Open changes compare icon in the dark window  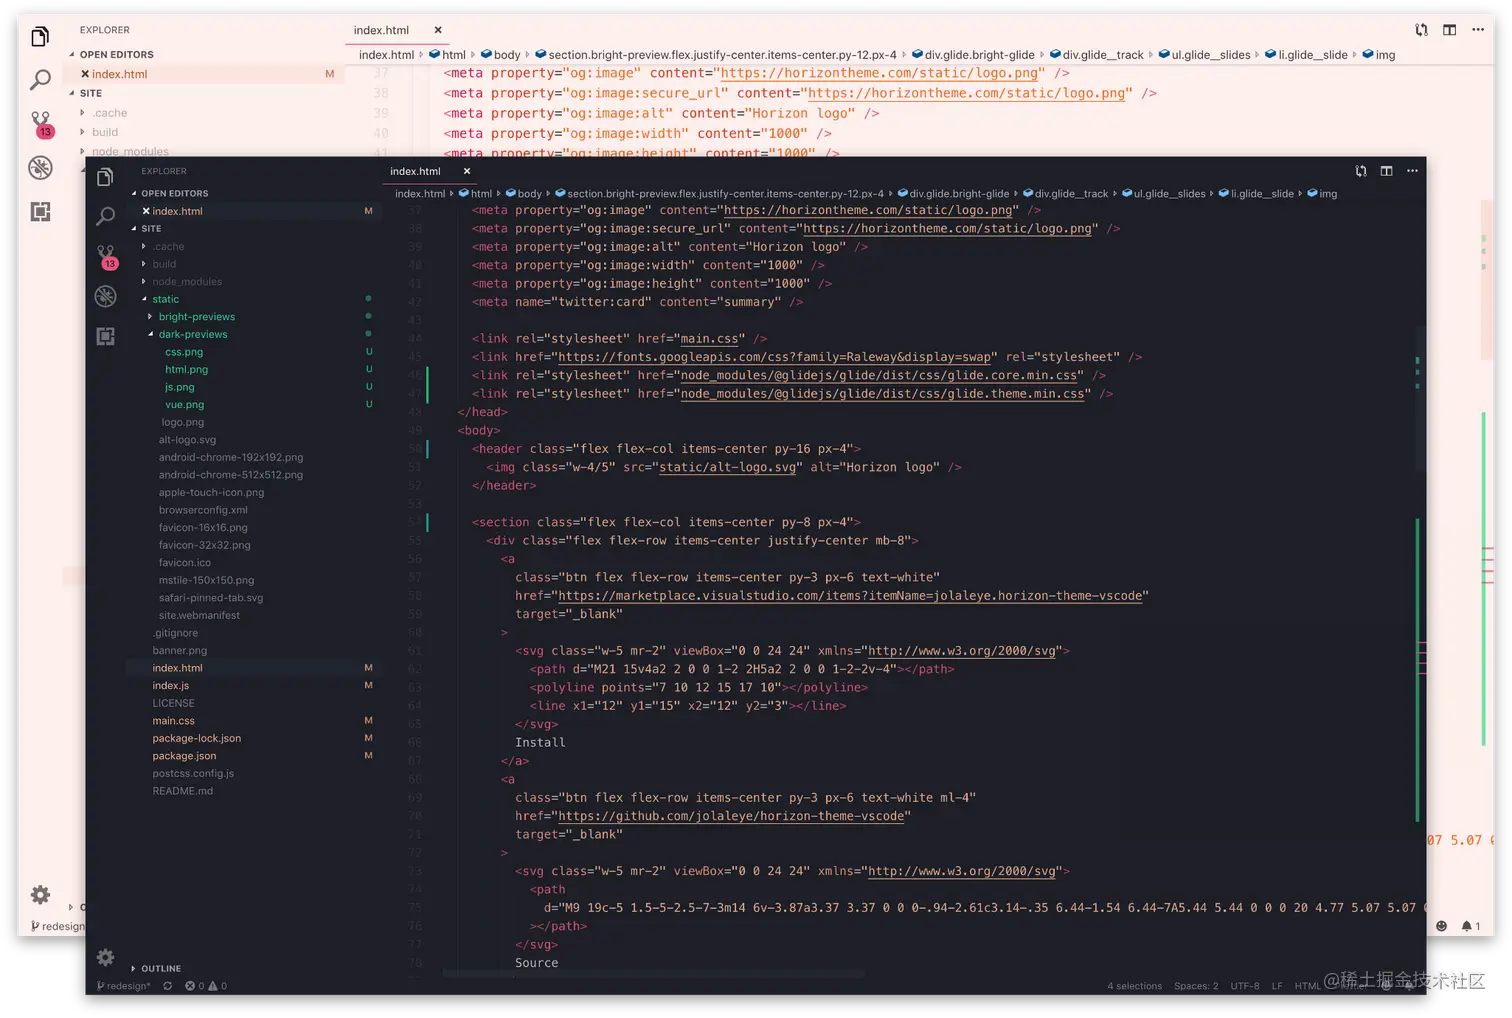point(1360,171)
